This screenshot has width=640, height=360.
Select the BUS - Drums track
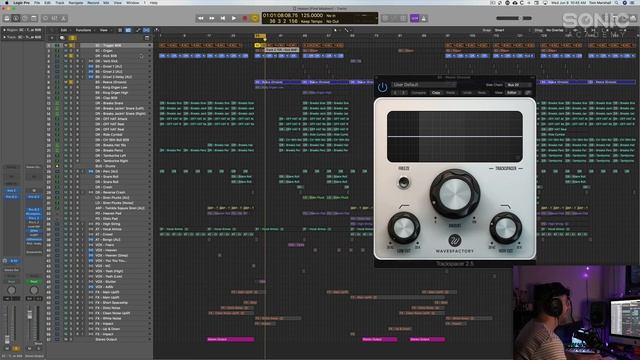click(106, 166)
